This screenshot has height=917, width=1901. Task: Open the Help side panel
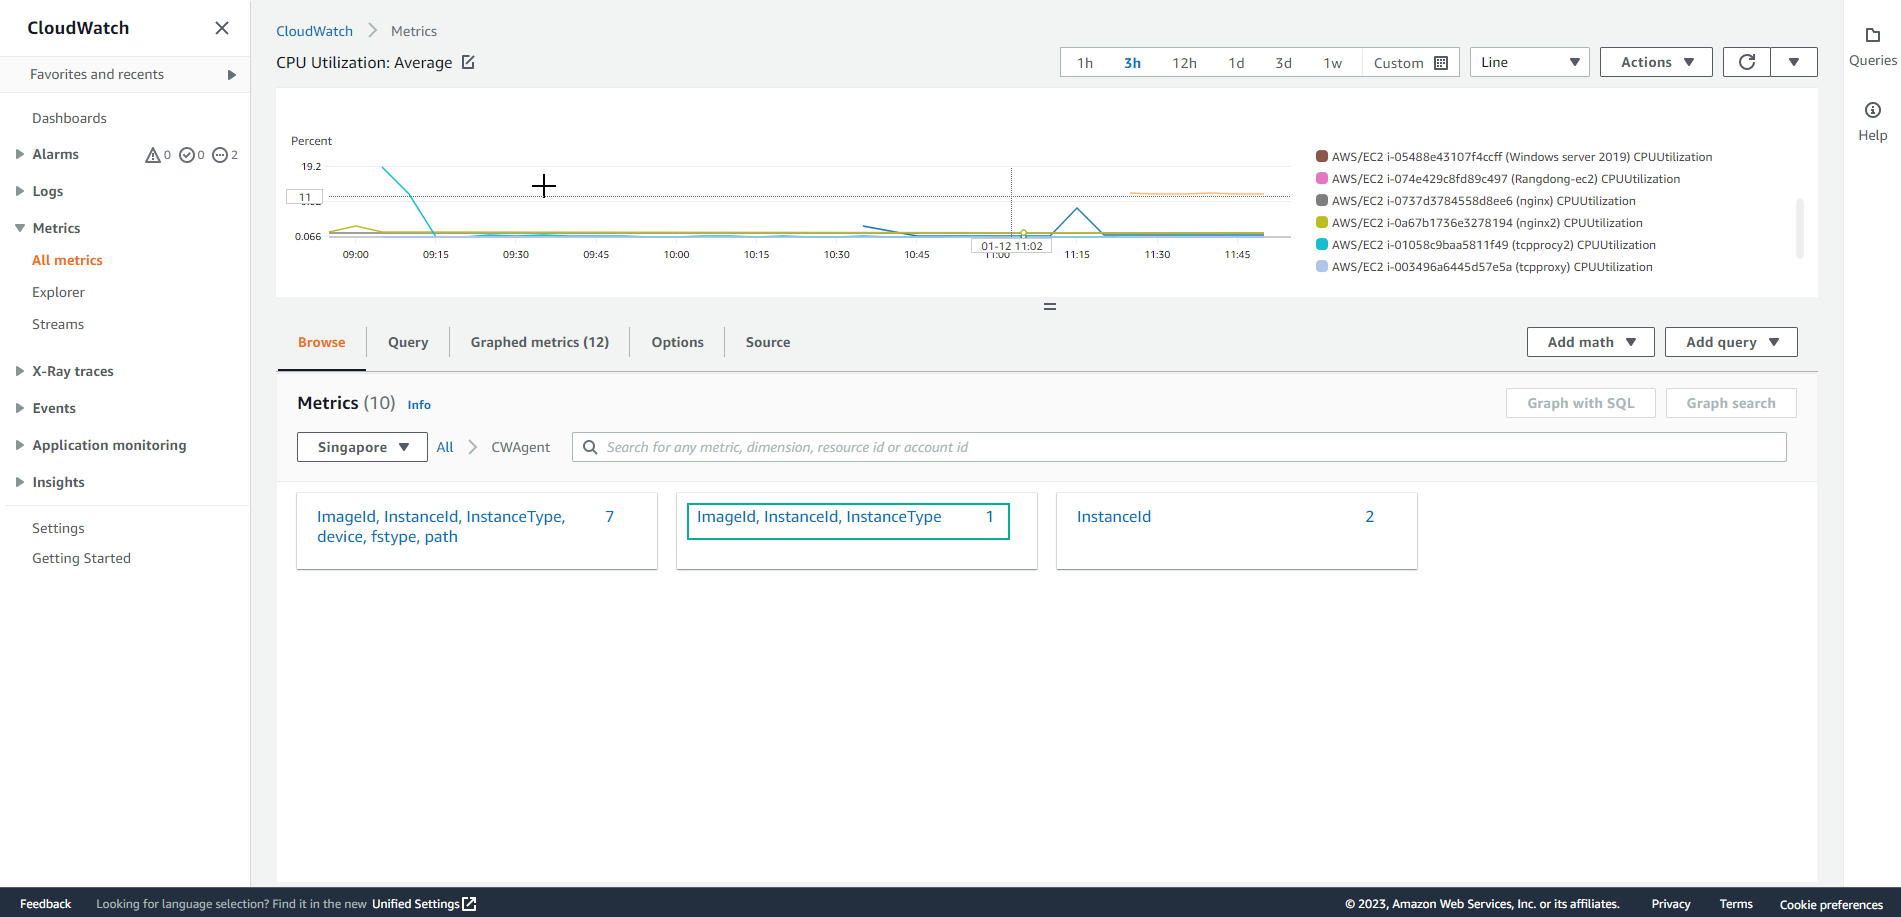pyautogui.click(x=1872, y=122)
